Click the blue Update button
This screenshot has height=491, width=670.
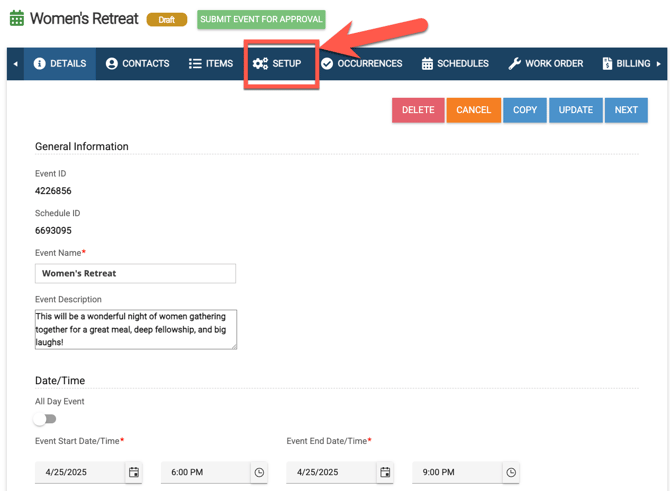[x=575, y=110]
